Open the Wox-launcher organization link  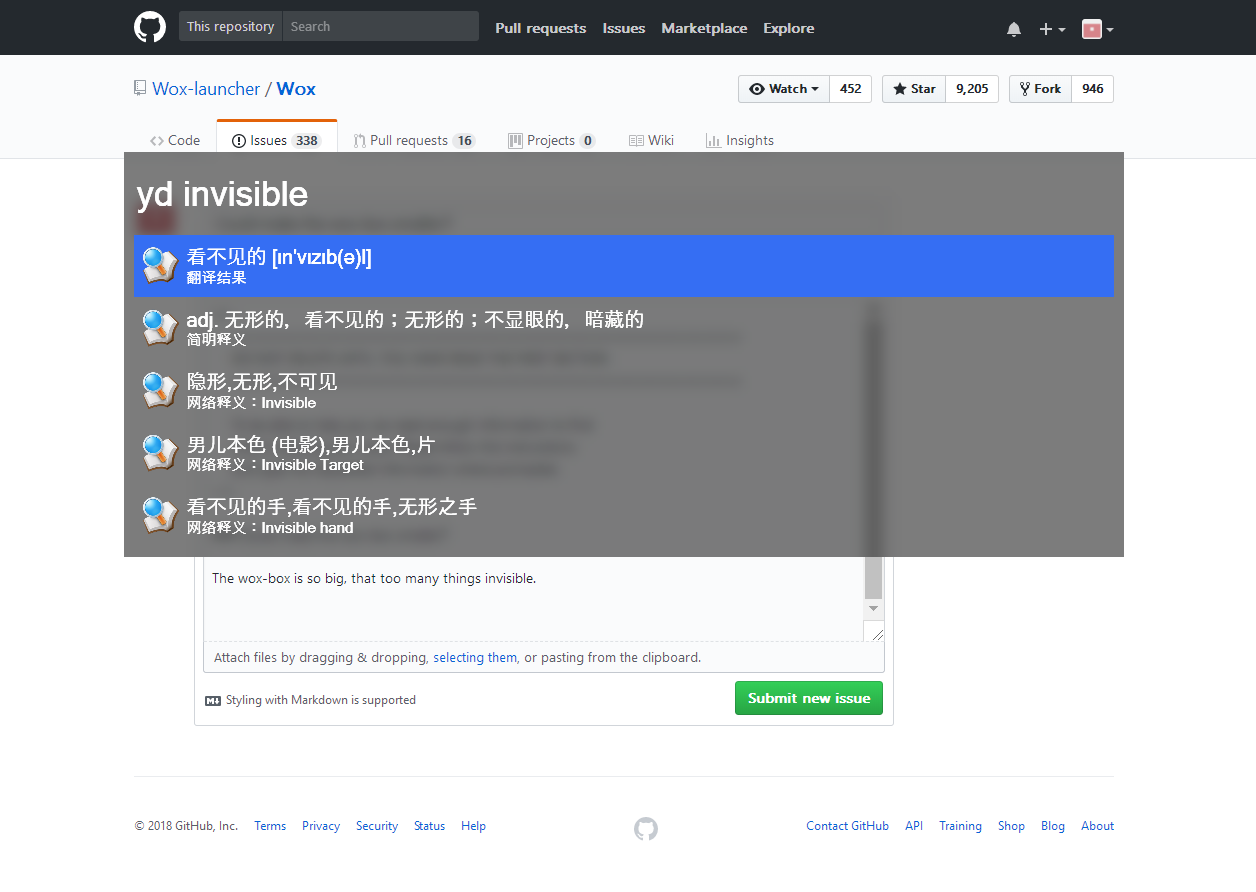coord(206,89)
